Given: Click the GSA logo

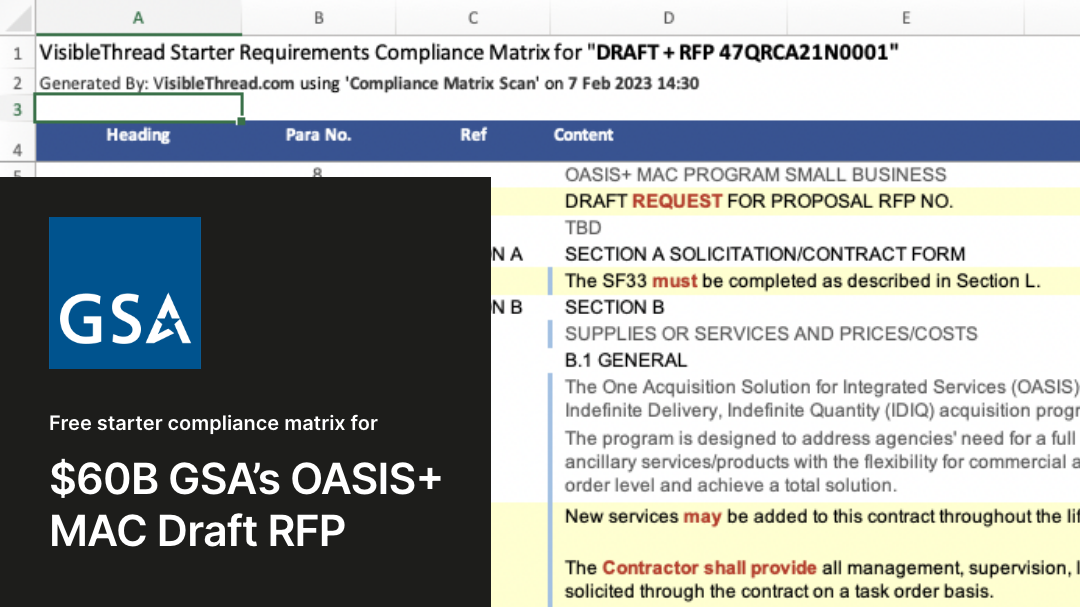Looking at the screenshot, I should pos(125,293).
